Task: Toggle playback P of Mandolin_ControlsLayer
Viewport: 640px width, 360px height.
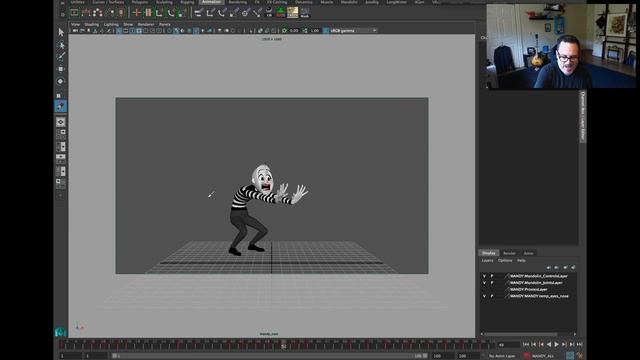Action: (x=492, y=276)
